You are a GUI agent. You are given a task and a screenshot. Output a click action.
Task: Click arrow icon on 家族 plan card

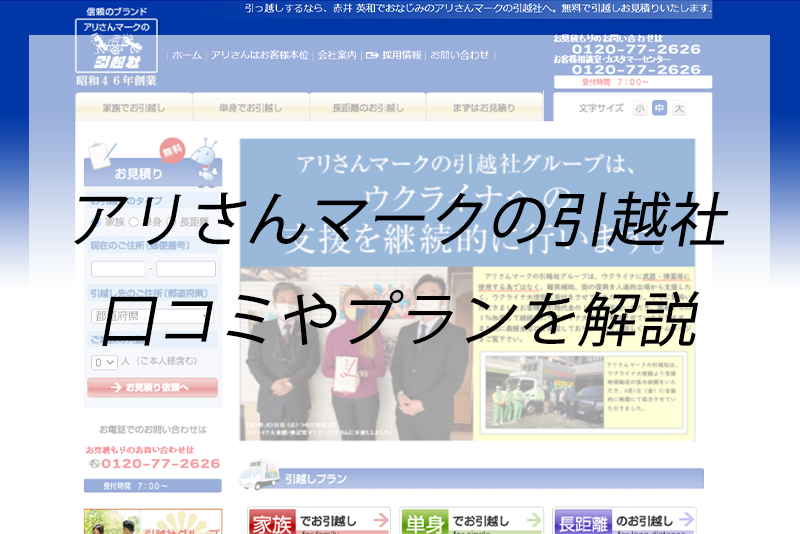click(381, 520)
